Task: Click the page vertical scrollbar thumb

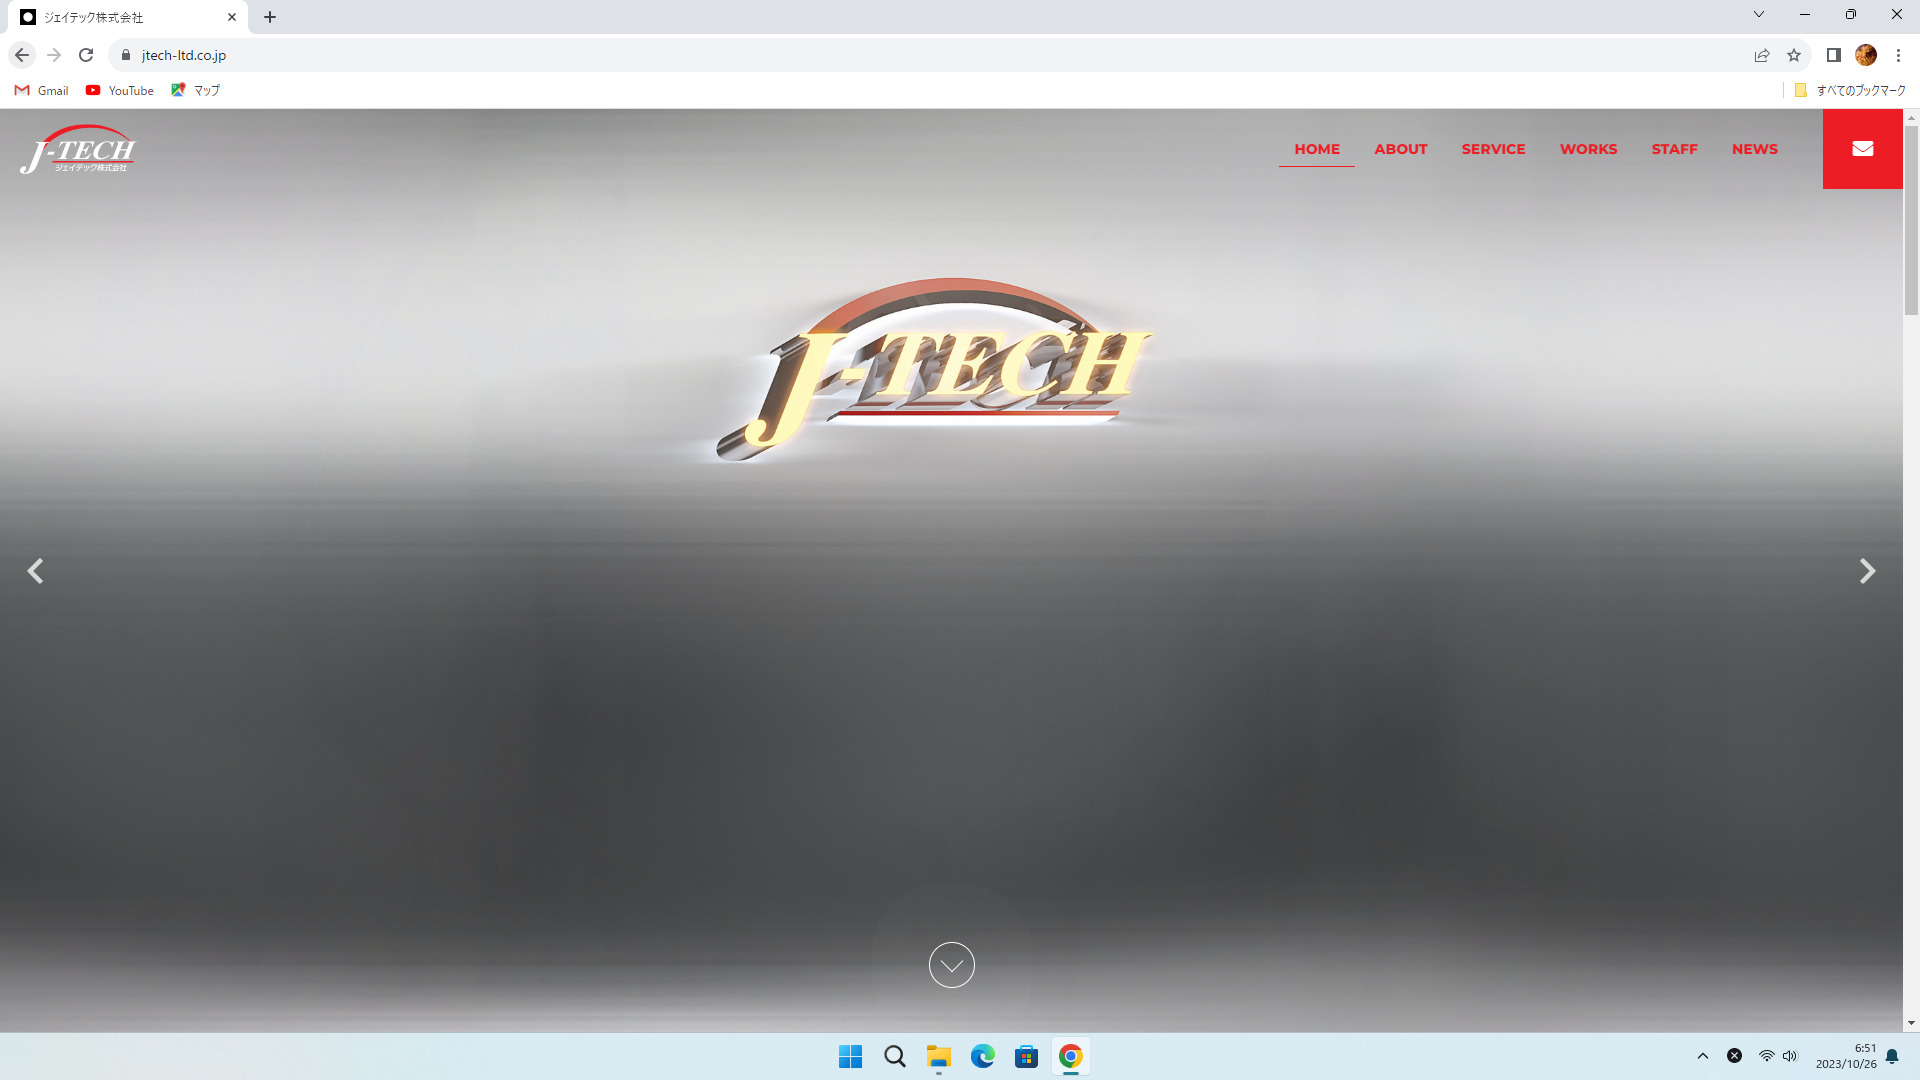Action: click(x=1911, y=220)
